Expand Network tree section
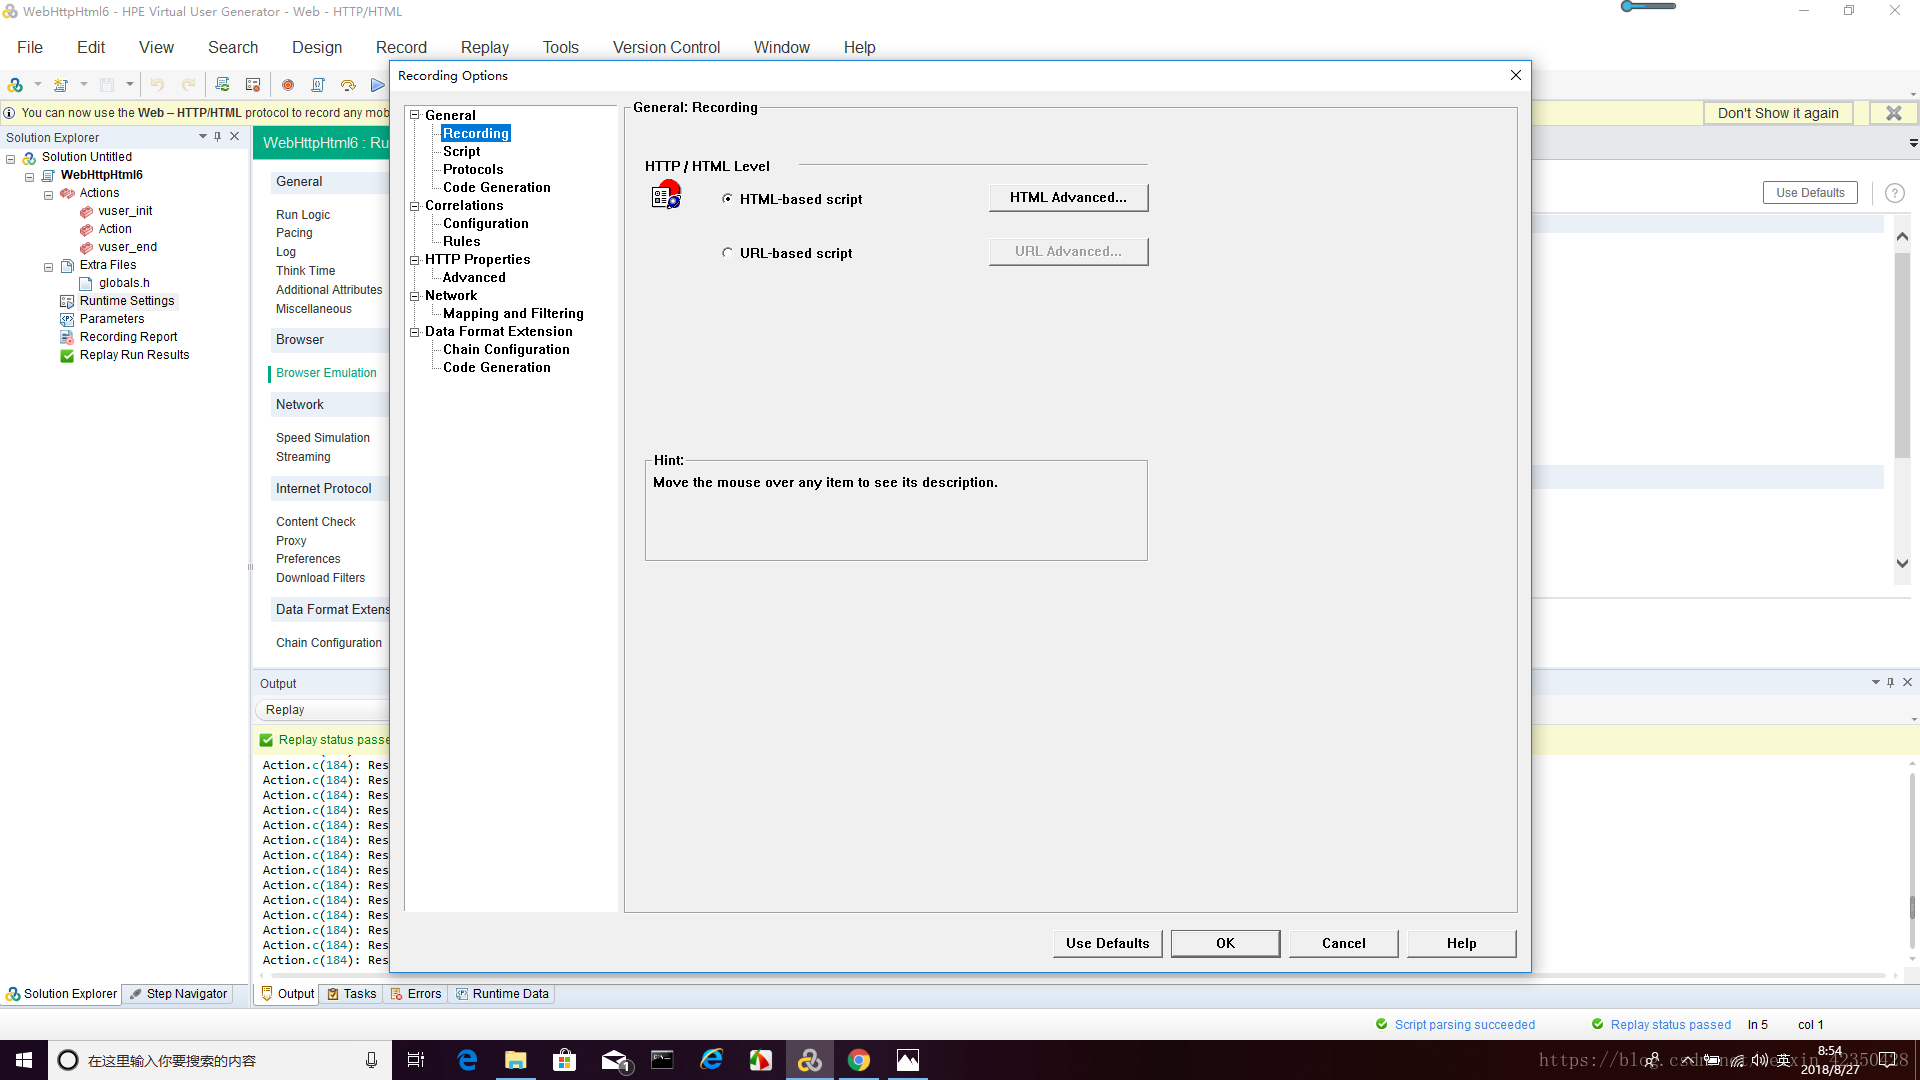This screenshot has width=1920, height=1080. [x=415, y=294]
